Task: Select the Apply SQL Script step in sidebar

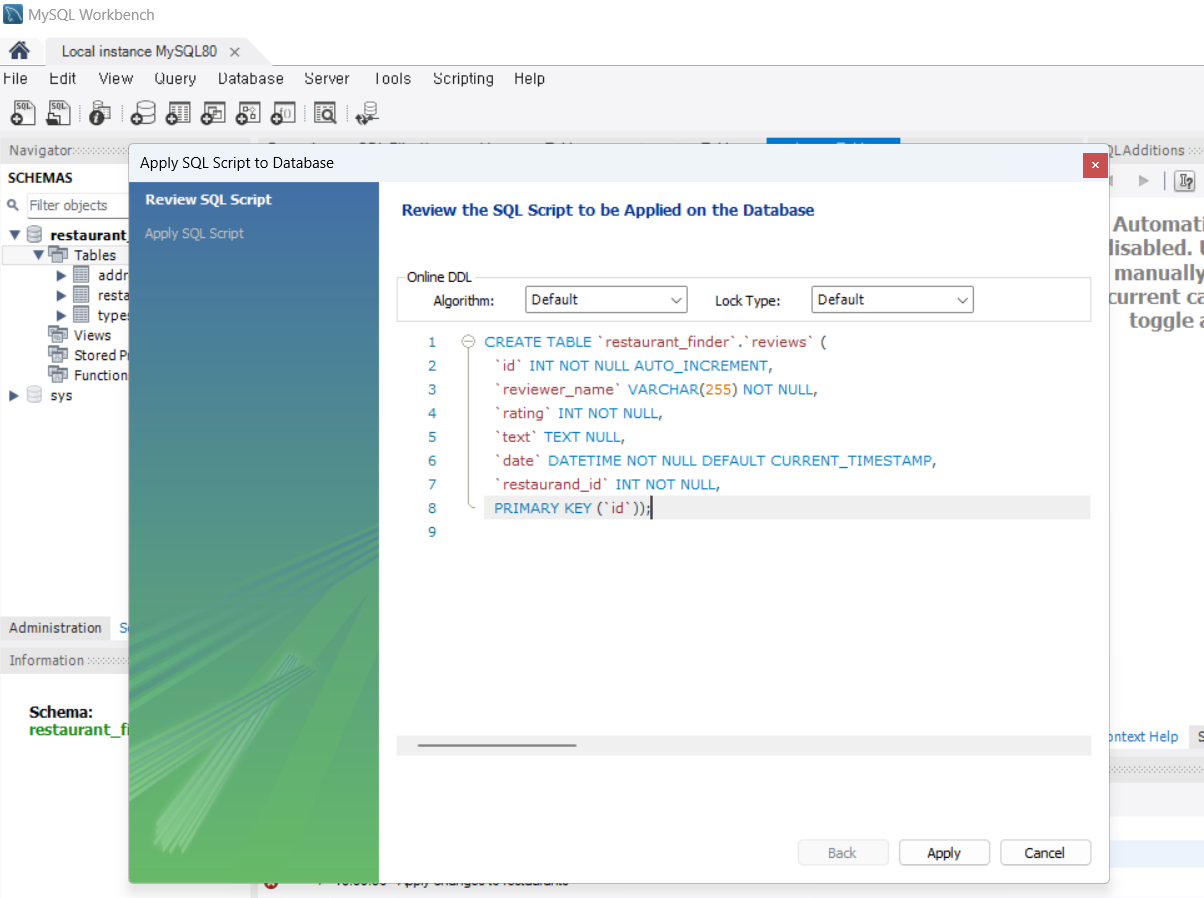Action: pyautogui.click(x=194, y=233)
